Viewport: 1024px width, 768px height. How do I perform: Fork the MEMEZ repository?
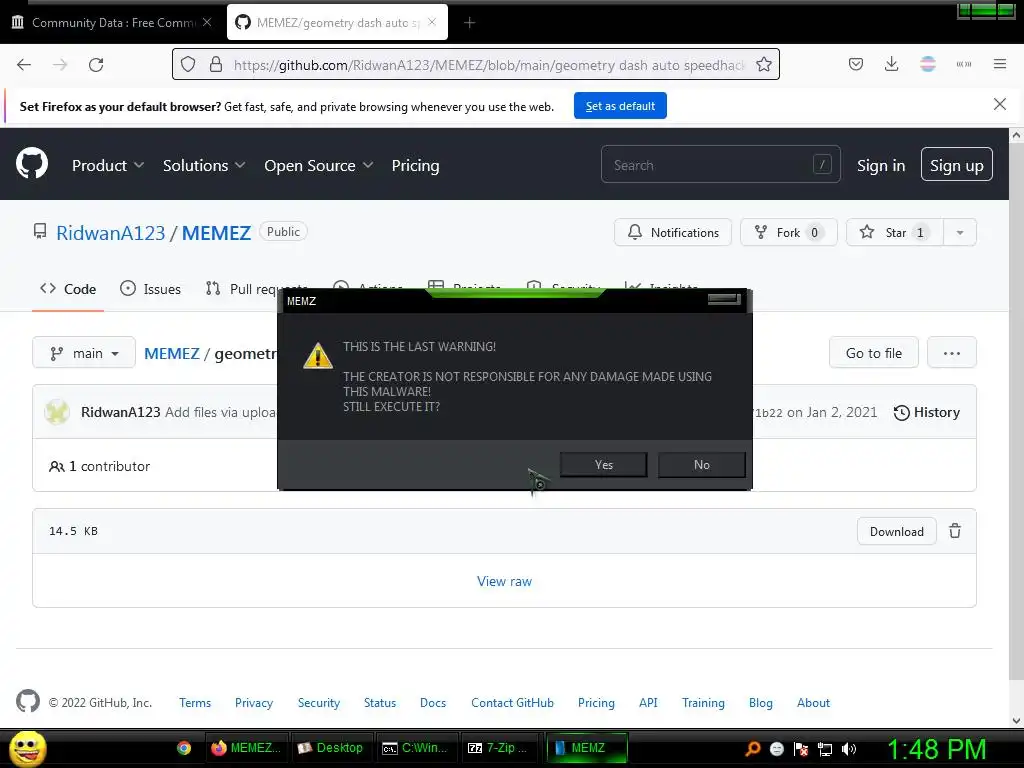point(788,232)
